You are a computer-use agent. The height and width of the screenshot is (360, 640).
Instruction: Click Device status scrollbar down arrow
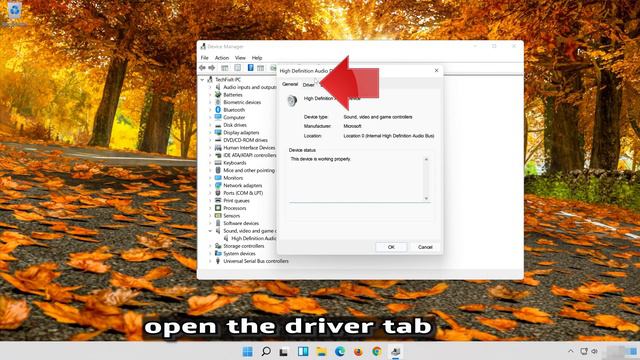click(426, 198)
